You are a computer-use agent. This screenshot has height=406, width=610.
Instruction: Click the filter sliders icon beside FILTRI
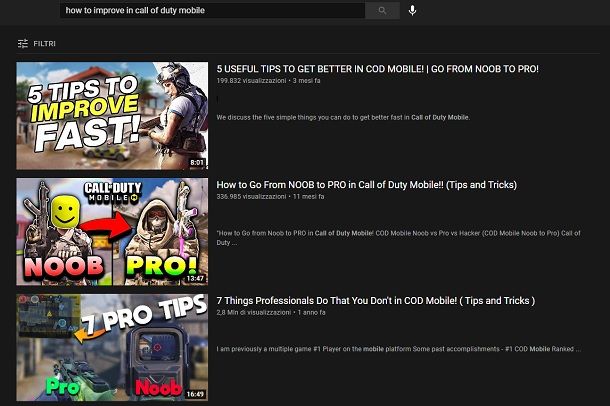tap(23, 44)
